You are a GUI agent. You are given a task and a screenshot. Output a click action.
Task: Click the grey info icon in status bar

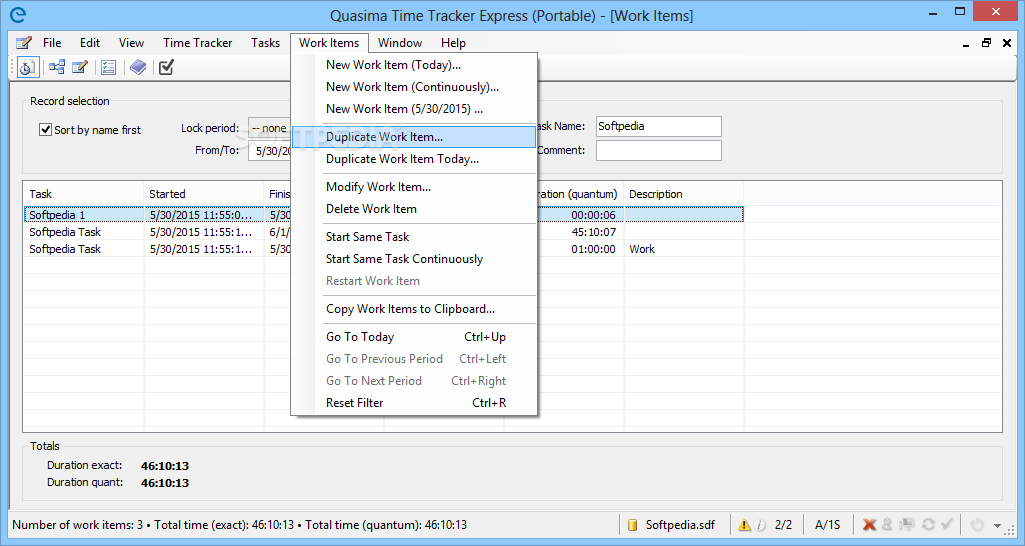click(x=760, y=524)
